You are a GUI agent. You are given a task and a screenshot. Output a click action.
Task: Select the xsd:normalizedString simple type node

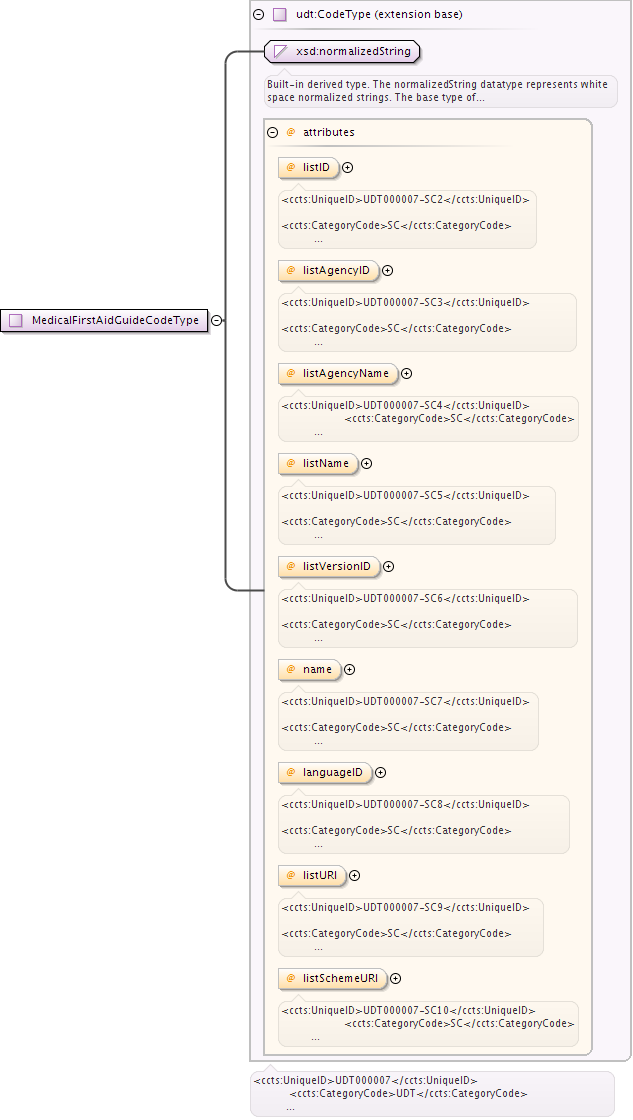pyautogui.click(x=342, y=51)
